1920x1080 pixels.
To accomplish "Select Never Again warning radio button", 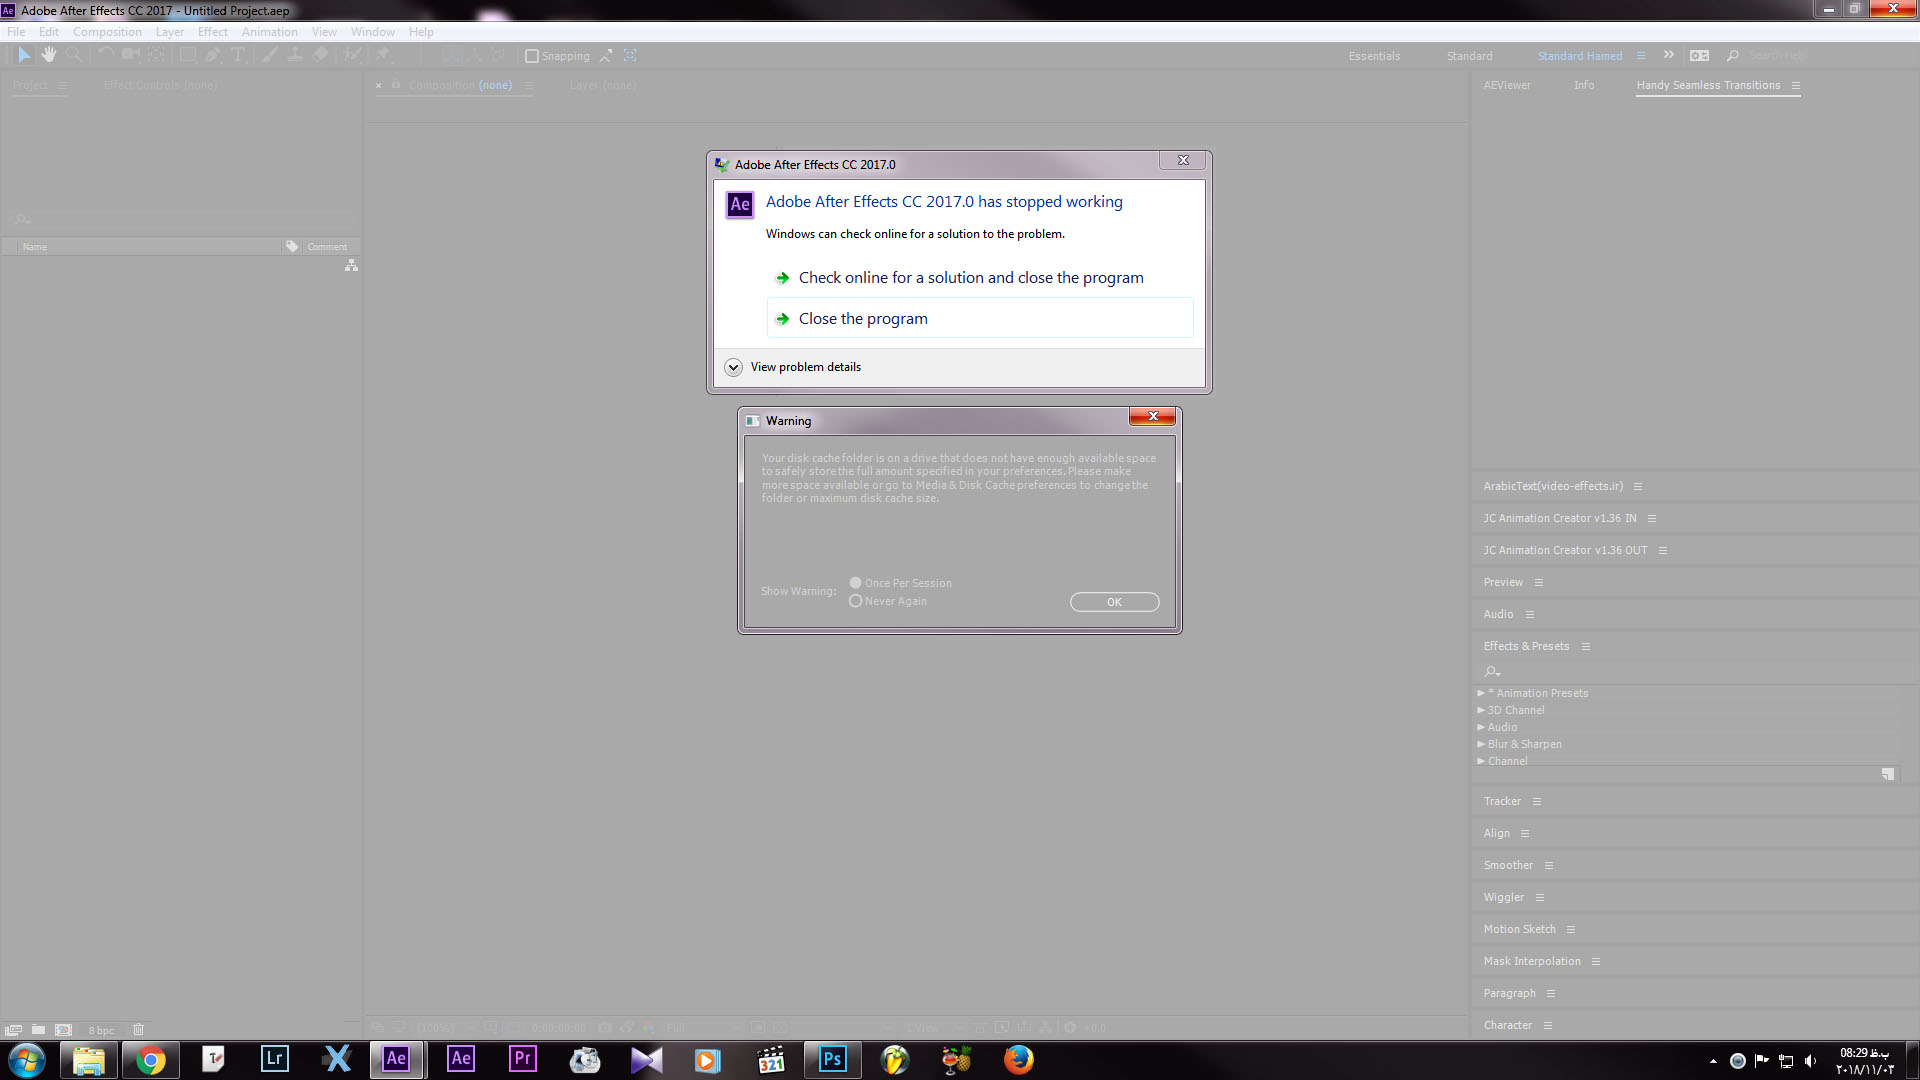I will (x=856, y=601).
